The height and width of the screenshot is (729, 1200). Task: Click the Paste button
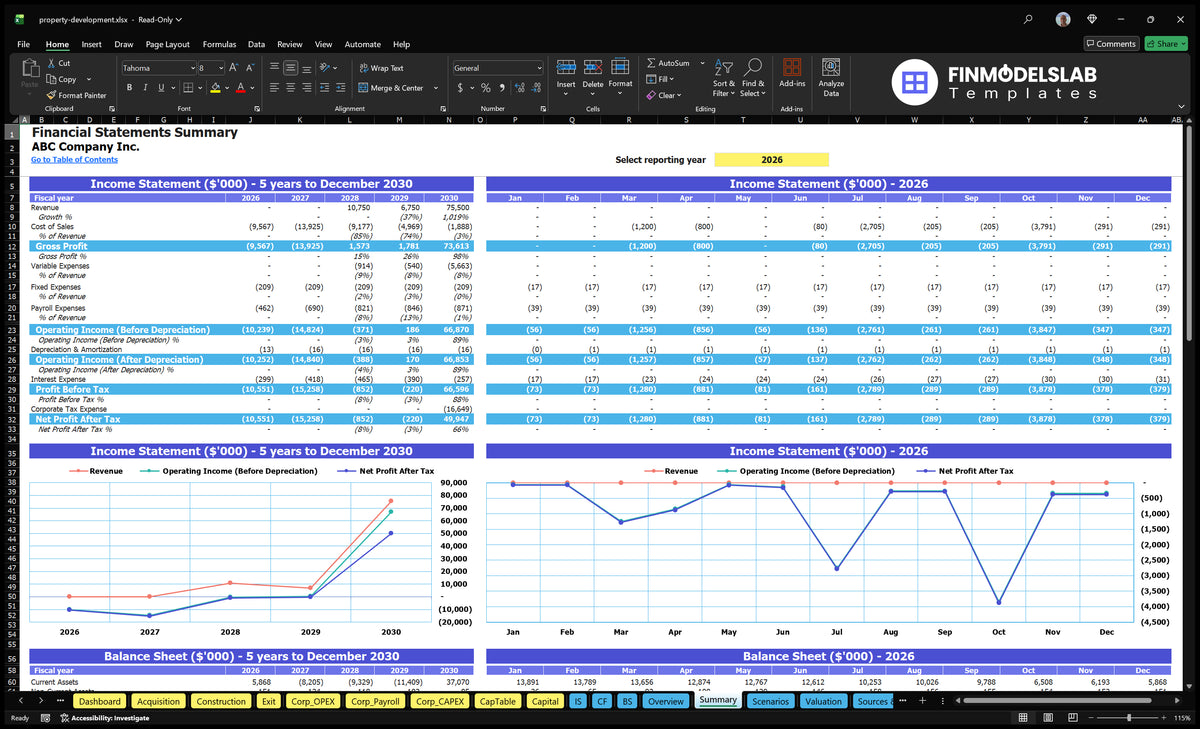tap(29, 76)
